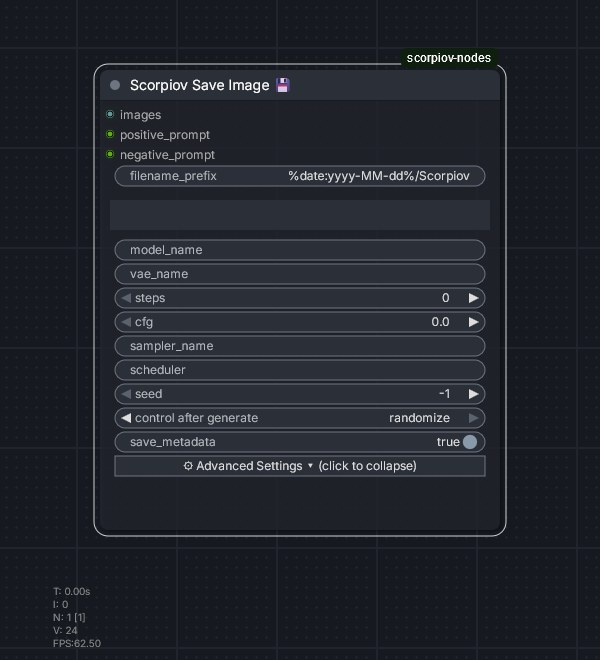Click the filename_prefix field

pyautogui.click(x=300, y=176)
